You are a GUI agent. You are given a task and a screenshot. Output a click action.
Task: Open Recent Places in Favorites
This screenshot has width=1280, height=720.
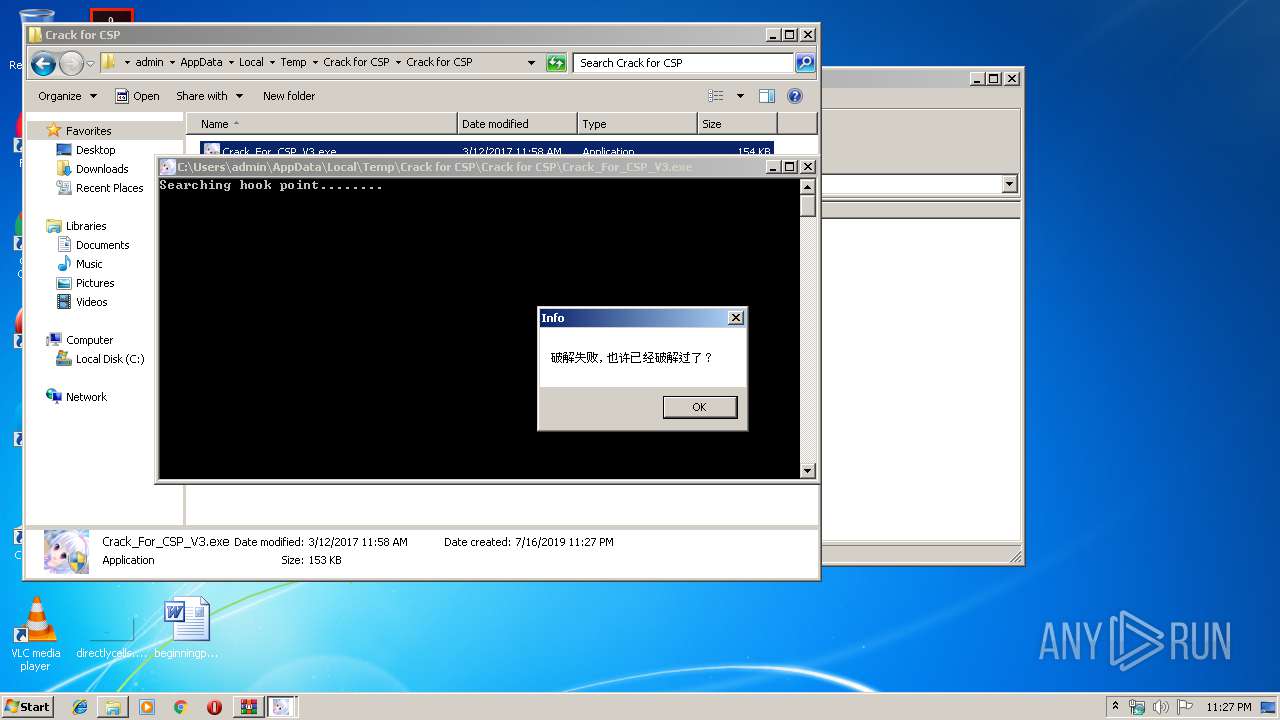click(x=109, y=188)
